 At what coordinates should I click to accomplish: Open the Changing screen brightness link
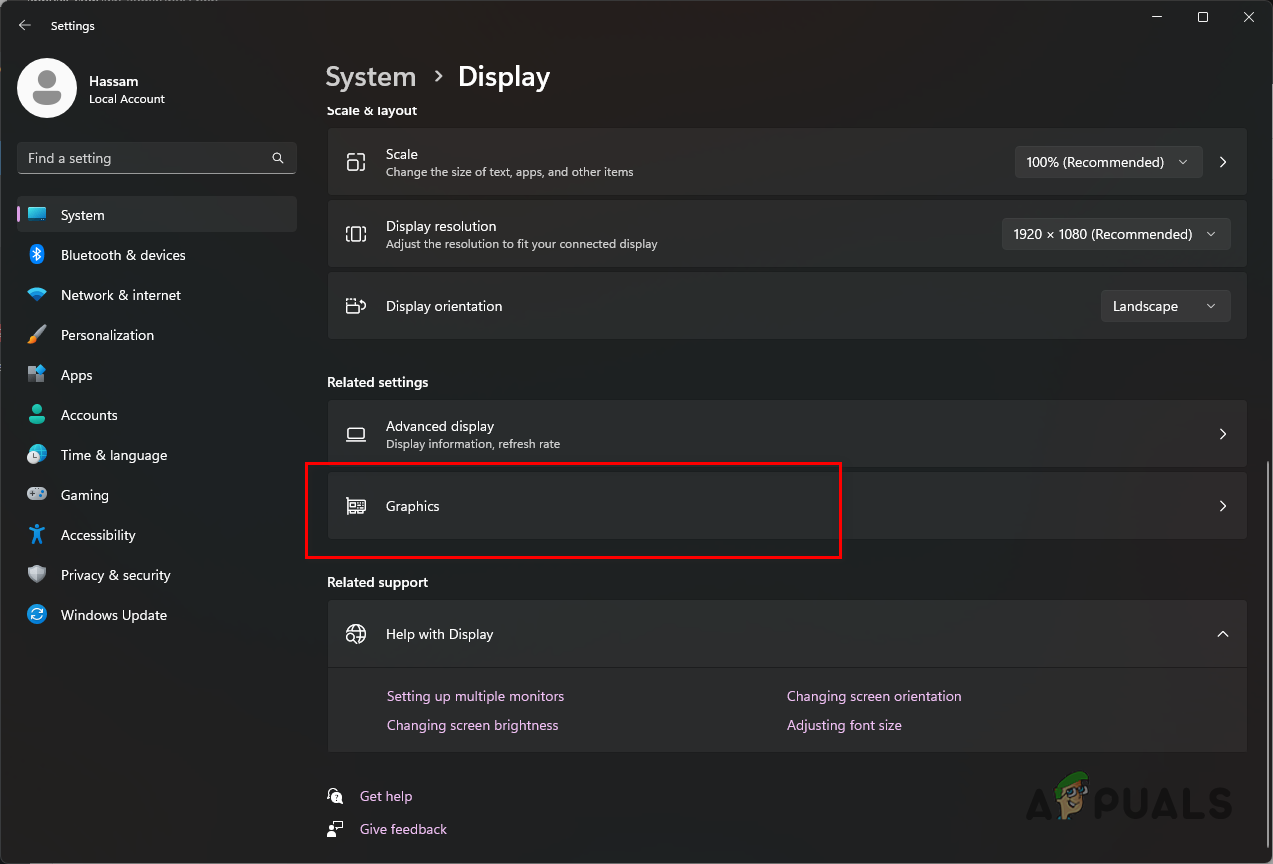pos(472,724)
